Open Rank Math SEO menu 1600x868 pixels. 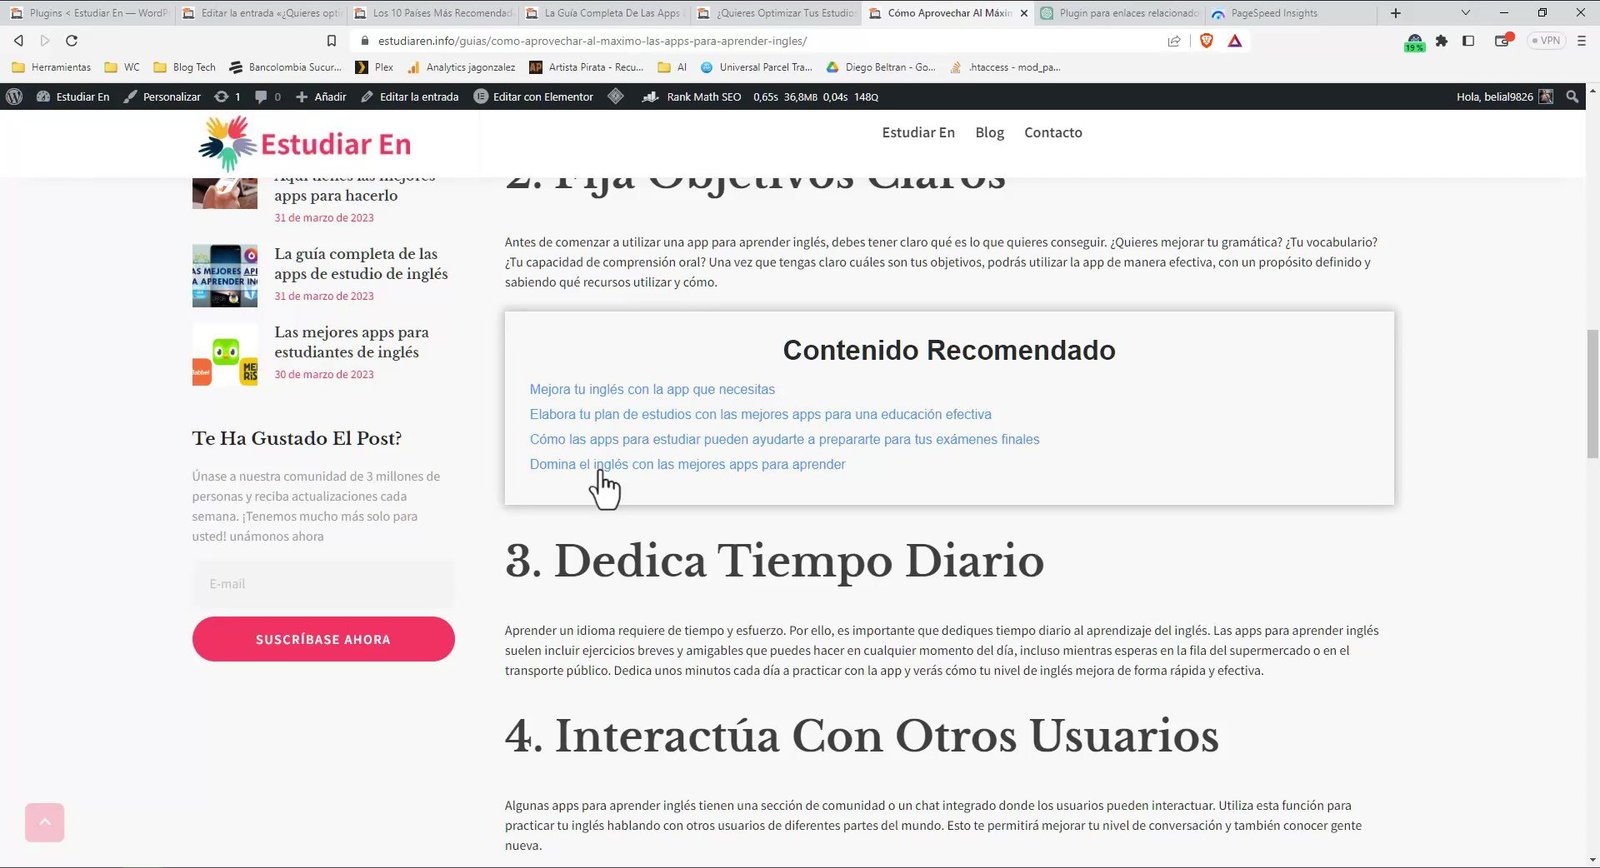click(x=692, y=97)
